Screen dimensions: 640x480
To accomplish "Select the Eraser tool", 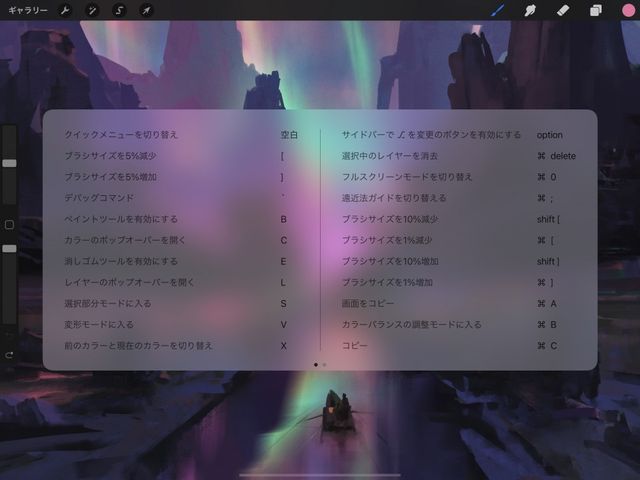I will pos(563,10).
